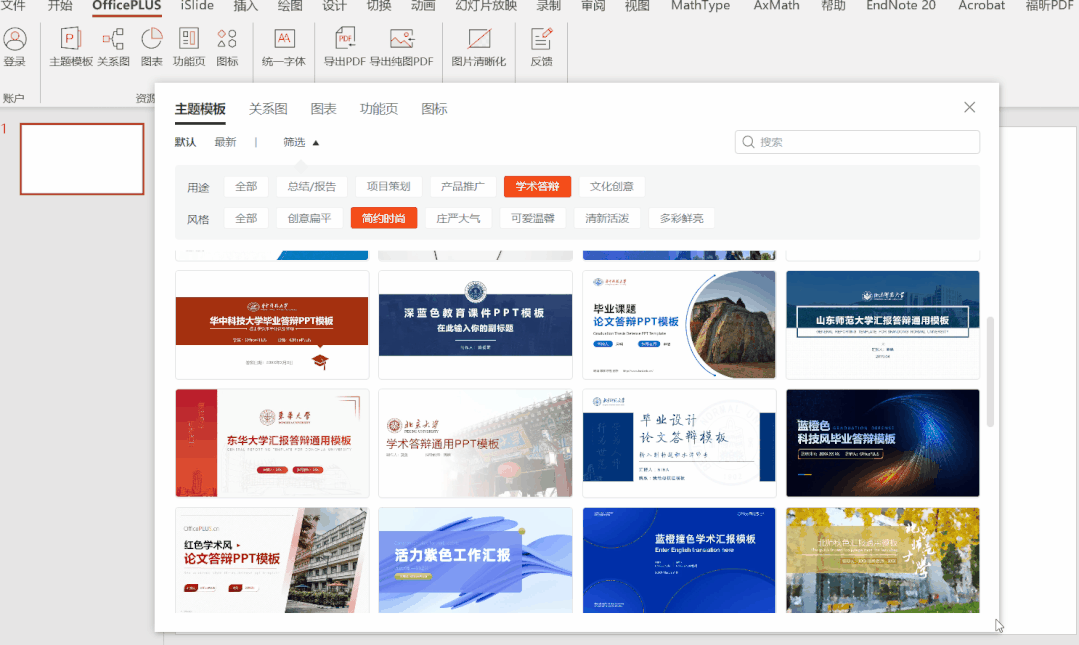Select the 产品推广 usage filter
Screen dimensions: 1079x645
tap(462, 187)
